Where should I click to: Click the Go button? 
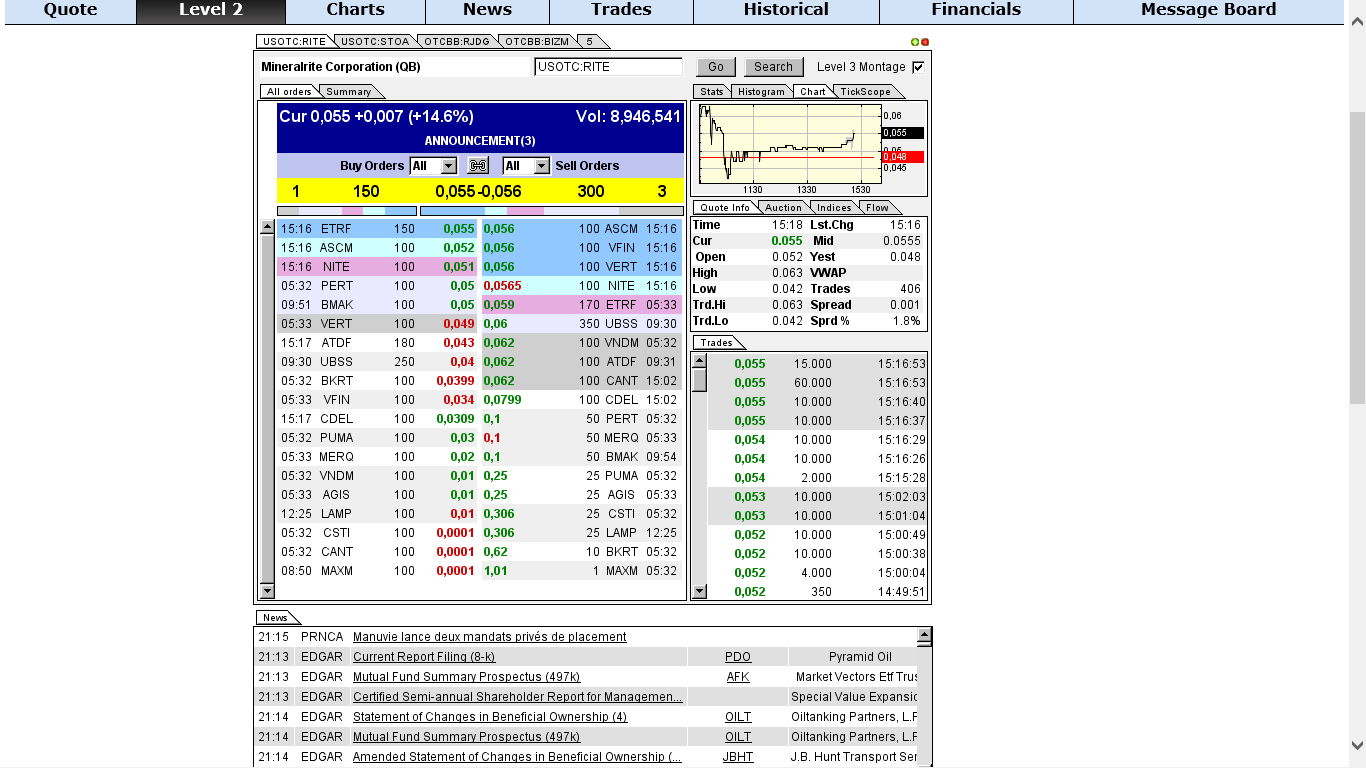[x=716, y=66]
